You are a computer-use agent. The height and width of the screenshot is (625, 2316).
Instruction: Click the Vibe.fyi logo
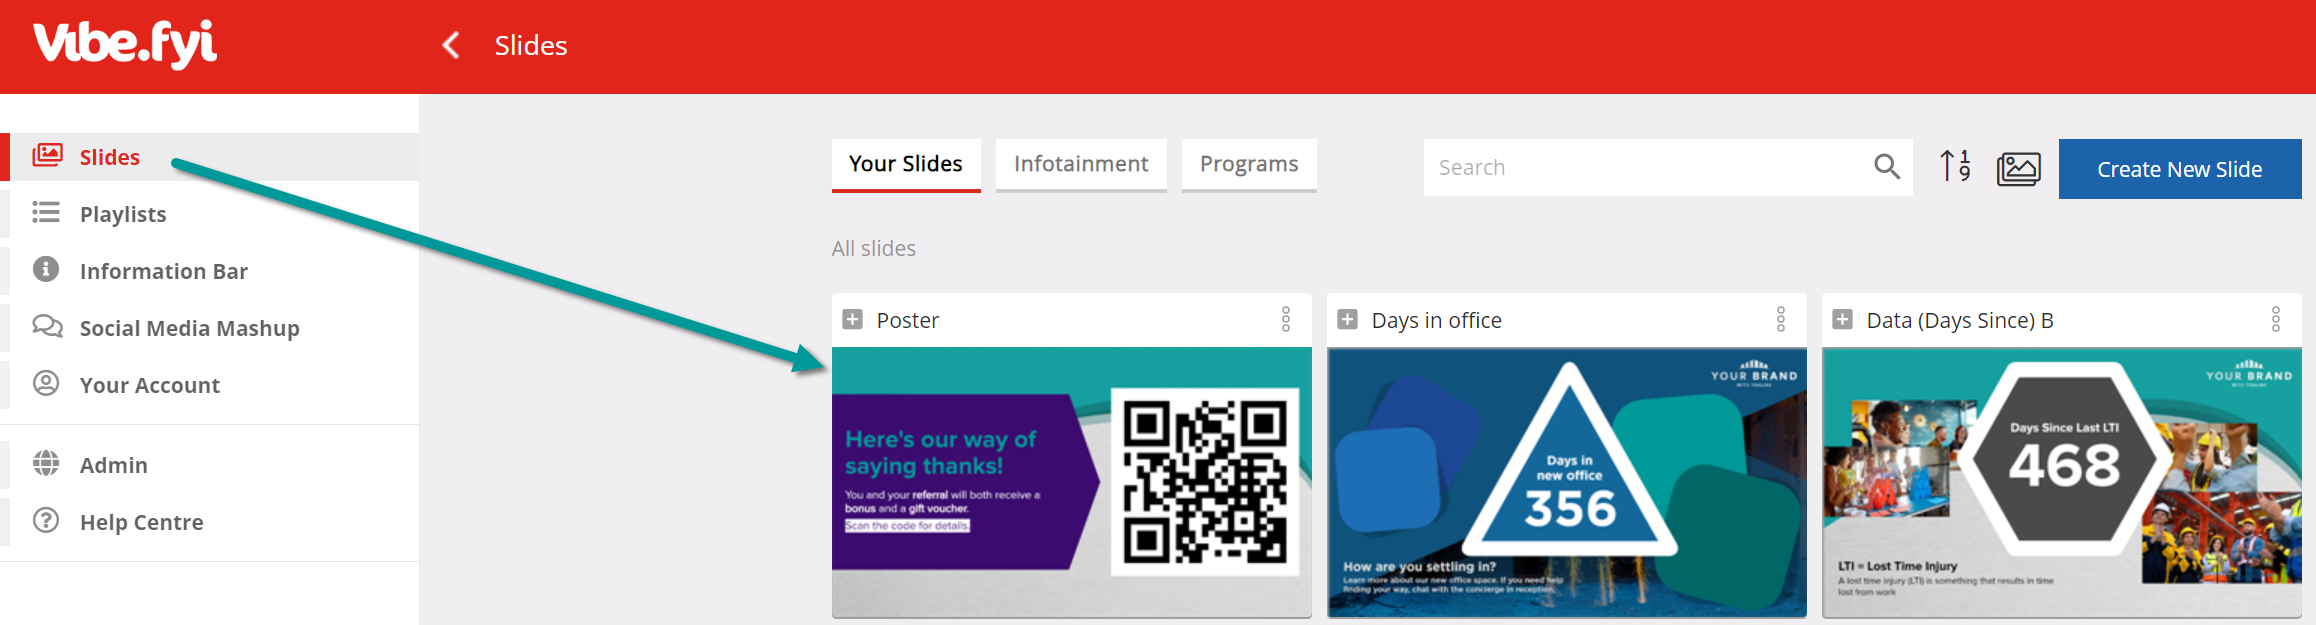[125, 44]
